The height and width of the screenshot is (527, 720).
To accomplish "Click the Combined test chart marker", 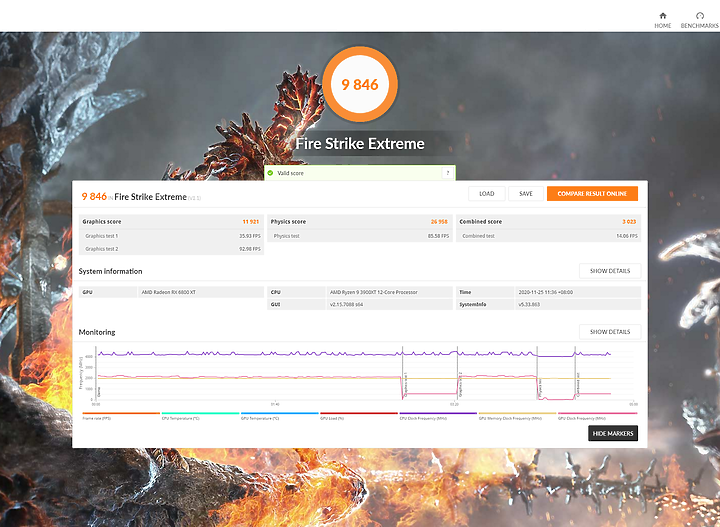I will coord(578,385).
